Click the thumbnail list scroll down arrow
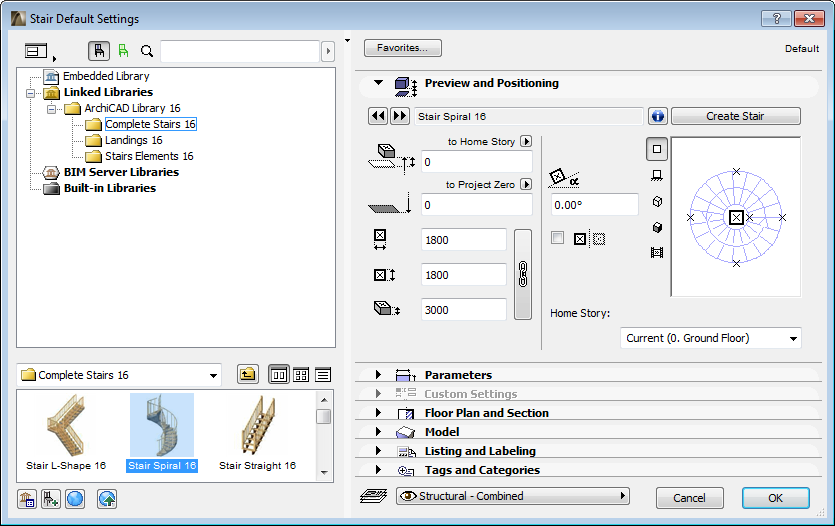Image resolution: width=835 pixels, height=526 pixels. tap(324, 472)
